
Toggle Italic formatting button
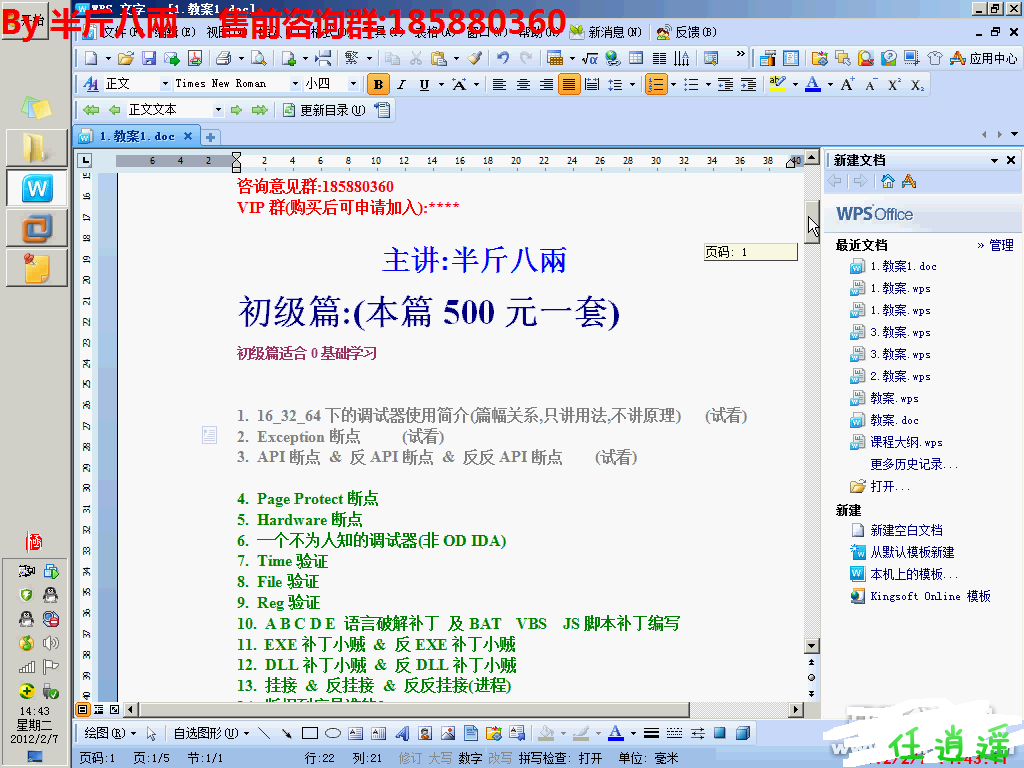(401, 85)
